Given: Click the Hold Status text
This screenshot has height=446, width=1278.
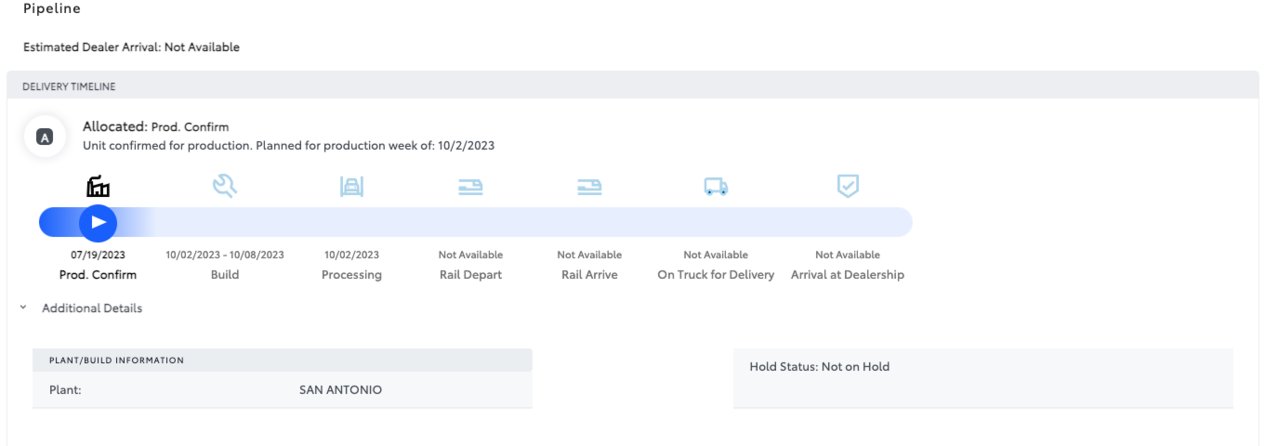Looking at the screenshot, I should 819,367.
